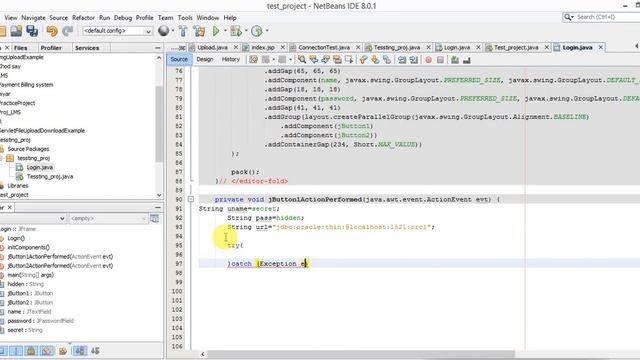Click the search magnifier icon in search box
Image resolution: width=640 pixels, height=360 pixels.
click(567, 17)
